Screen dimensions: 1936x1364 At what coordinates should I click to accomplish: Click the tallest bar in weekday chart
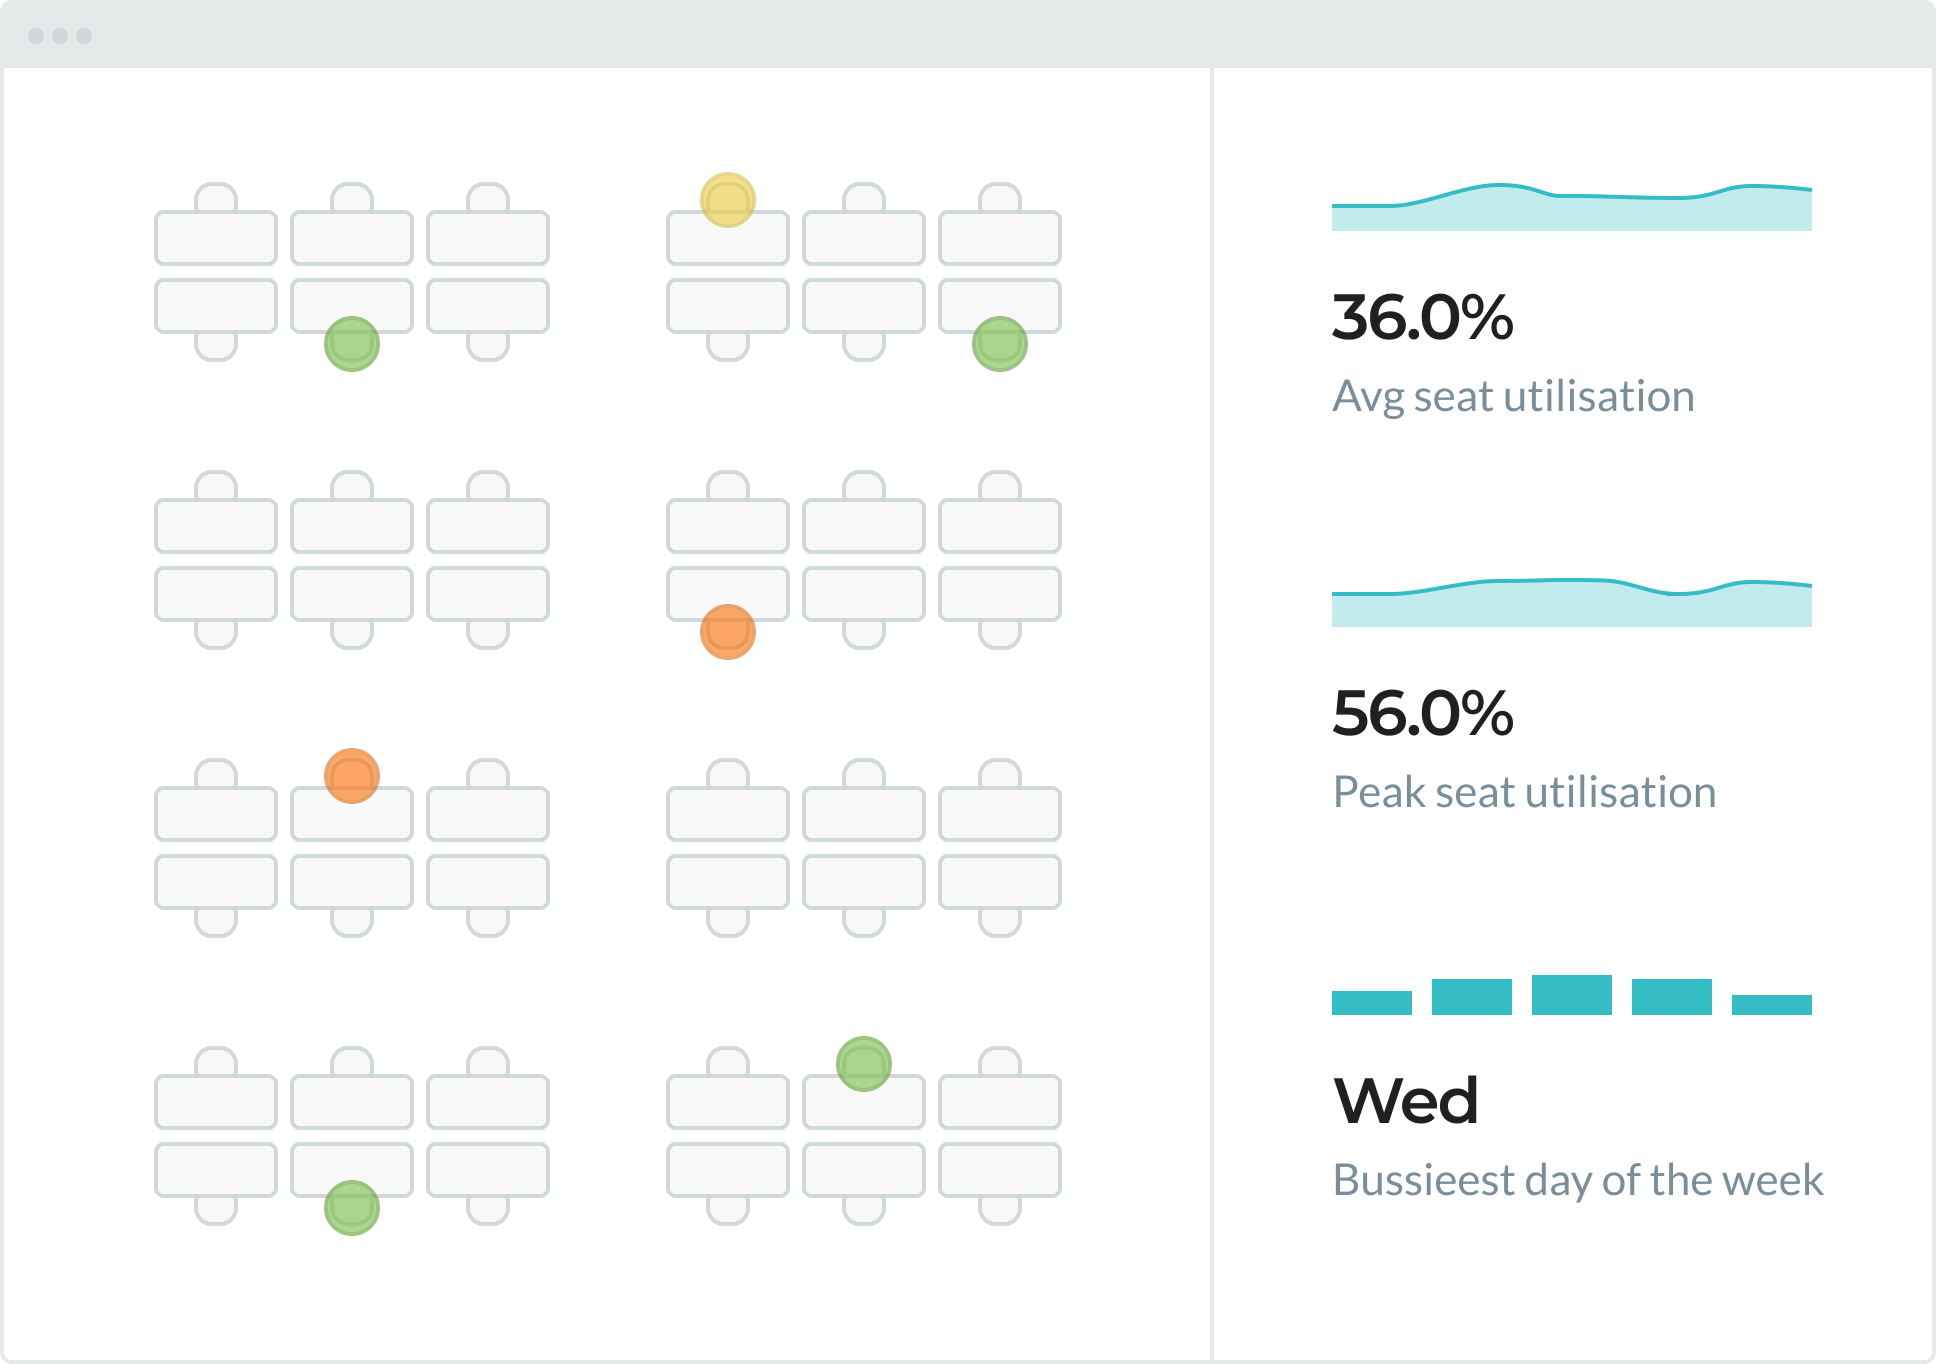pos(1571,995)
